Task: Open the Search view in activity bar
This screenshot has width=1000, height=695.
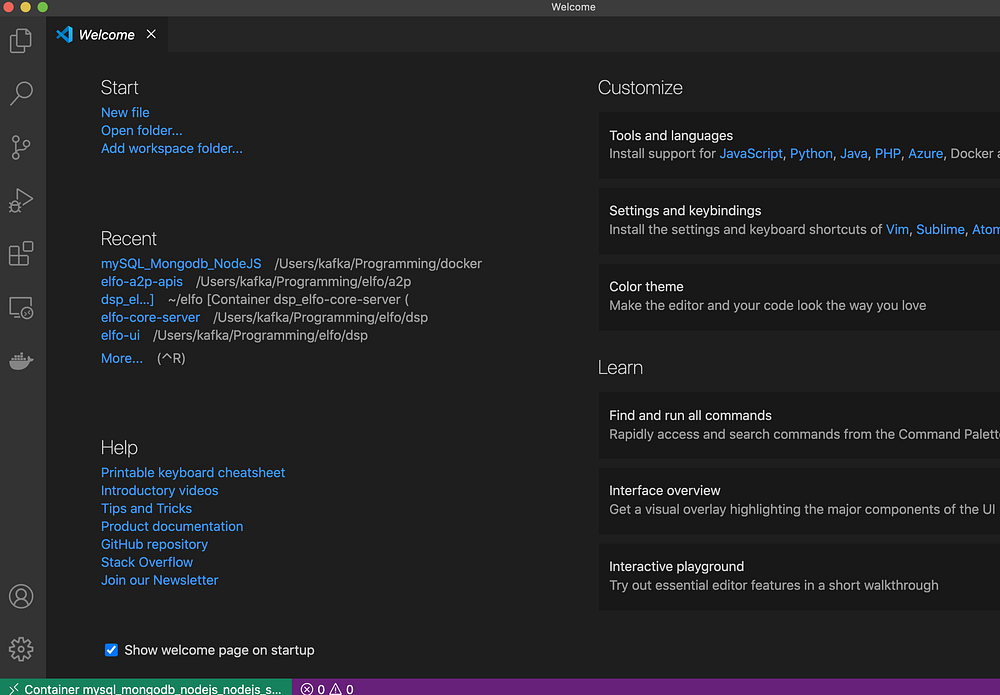Action: click(x=21, y=94)
